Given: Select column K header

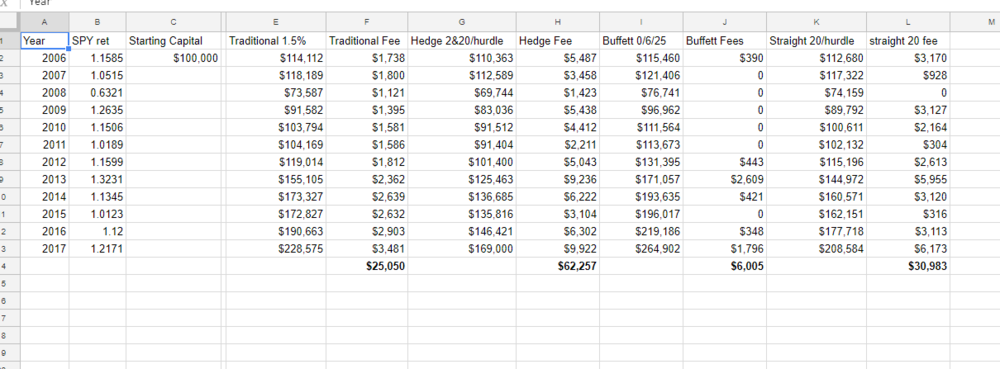Looking at the screenshot, I should point(816,22).
